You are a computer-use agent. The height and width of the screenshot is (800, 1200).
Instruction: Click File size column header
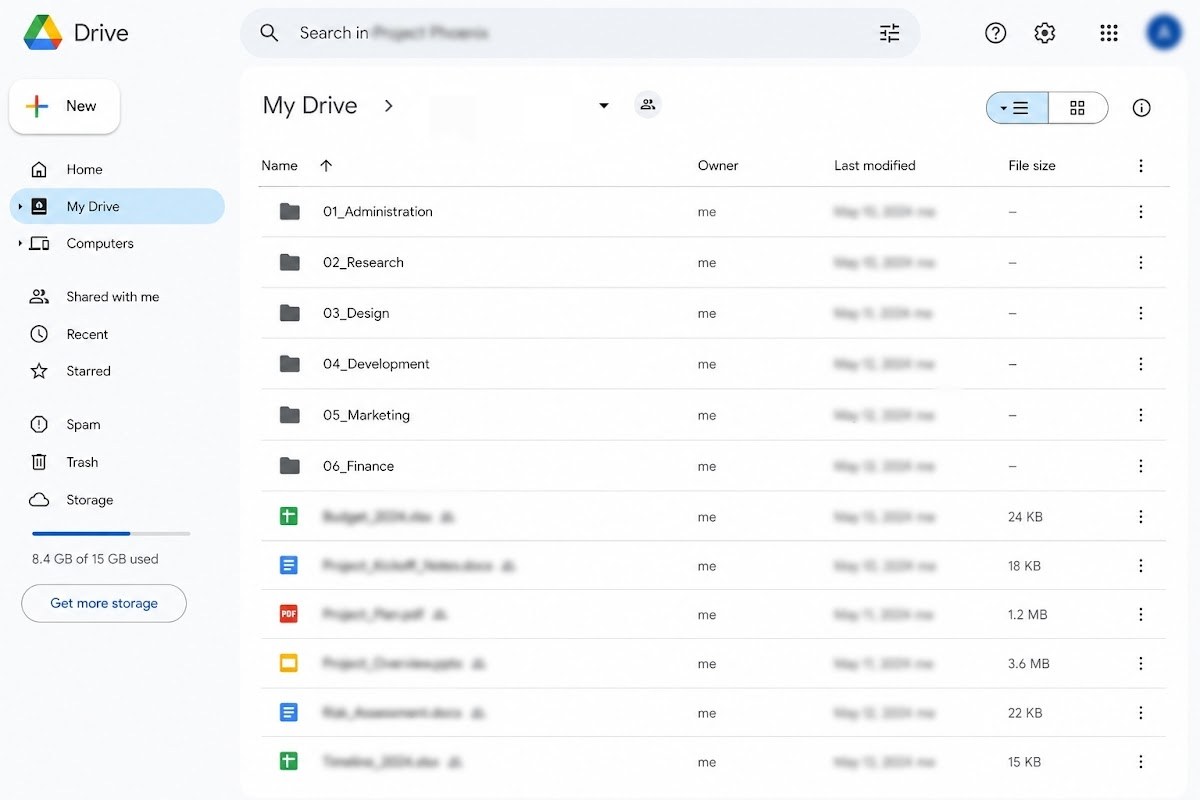point(1032,166)
